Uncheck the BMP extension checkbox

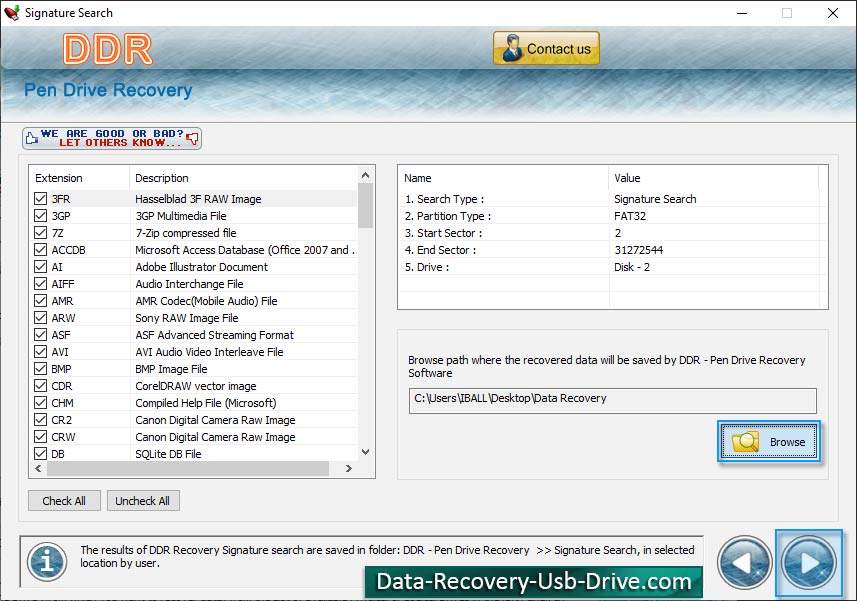click(40, 369)
